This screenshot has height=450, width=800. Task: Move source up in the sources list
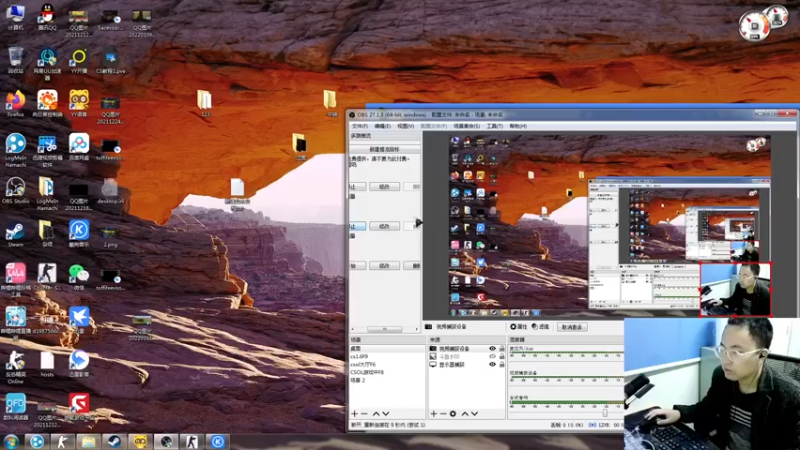pyautogui.click(x=465, y=414)
